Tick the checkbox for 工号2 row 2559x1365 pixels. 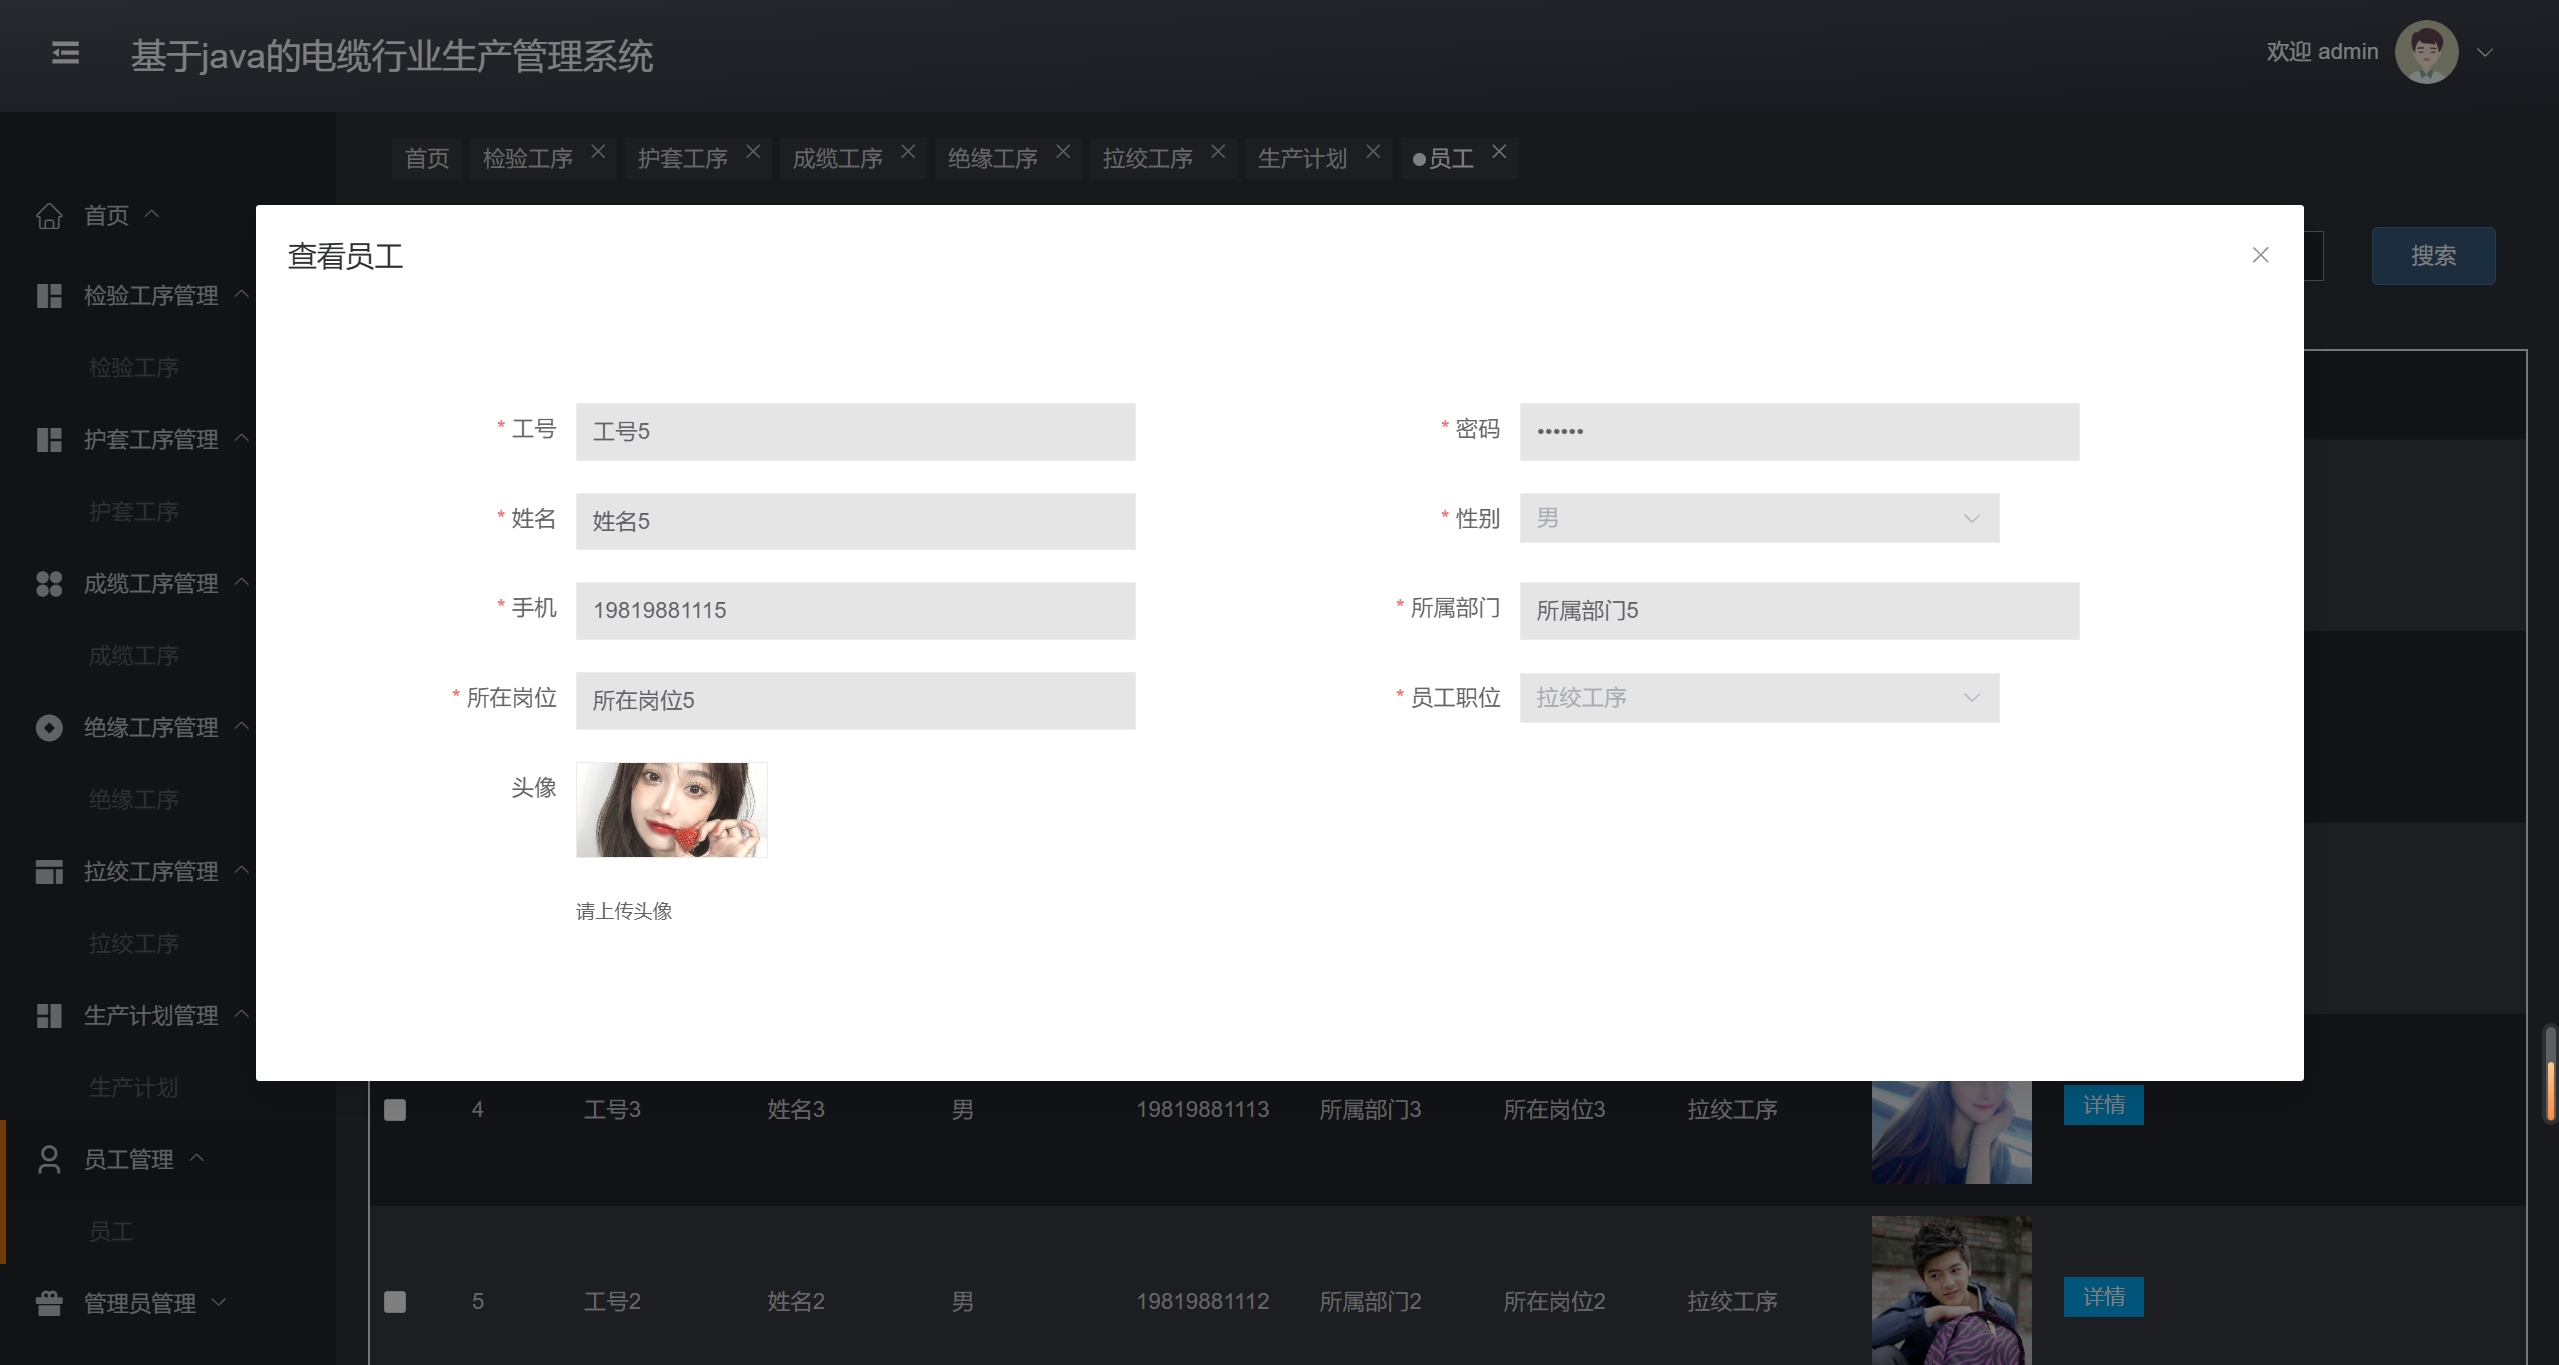tap(395, 1302)
